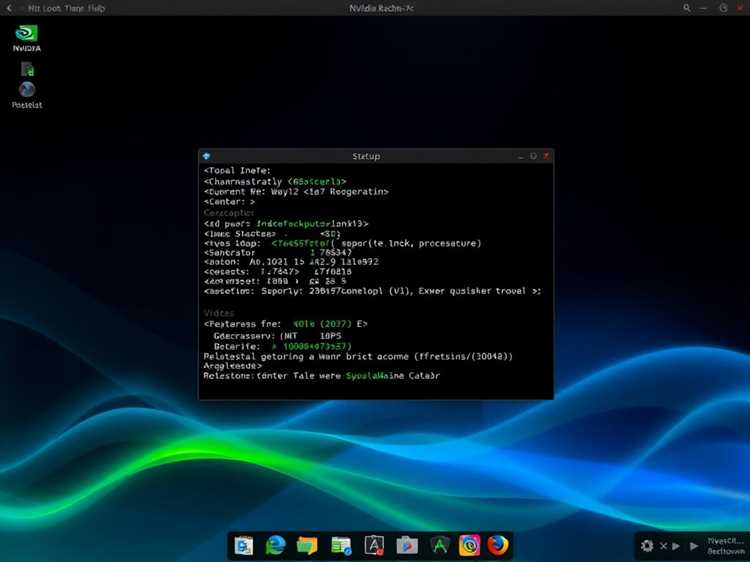Close the Stetup terminal window
750x562 pixels.
coord(546,156)
